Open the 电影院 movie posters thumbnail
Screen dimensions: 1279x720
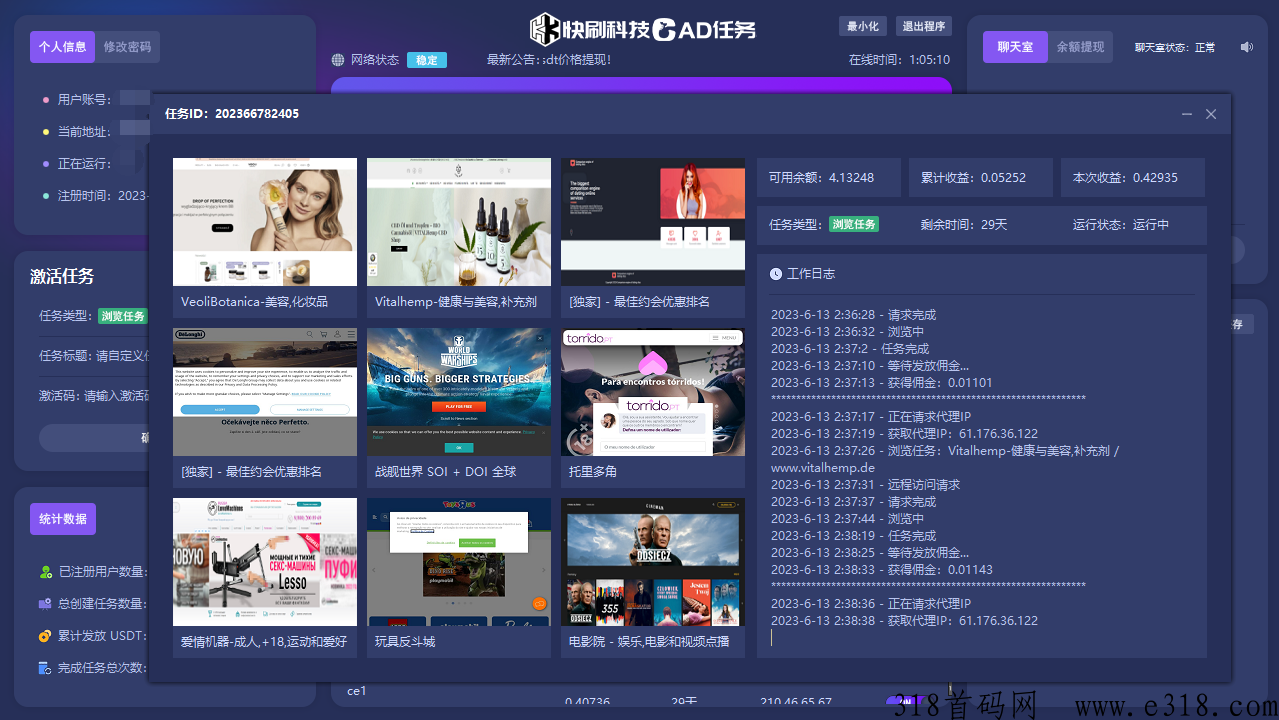click(653, 562)
